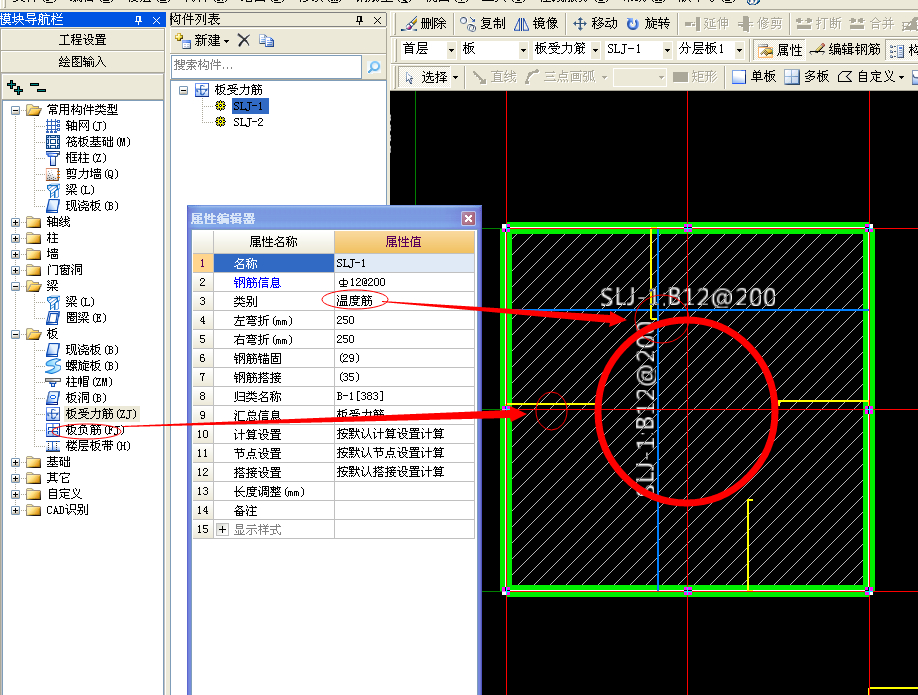Click the 计算设置 value cell
The image size is (918, 695).
tap(405, 434)
